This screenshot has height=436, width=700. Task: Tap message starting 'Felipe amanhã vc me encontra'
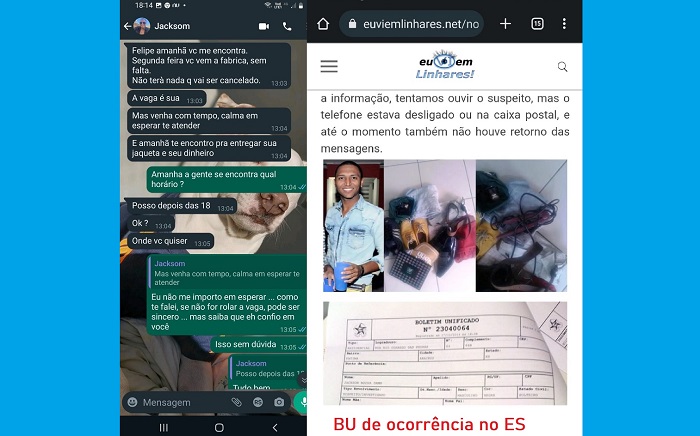(209, 66)
